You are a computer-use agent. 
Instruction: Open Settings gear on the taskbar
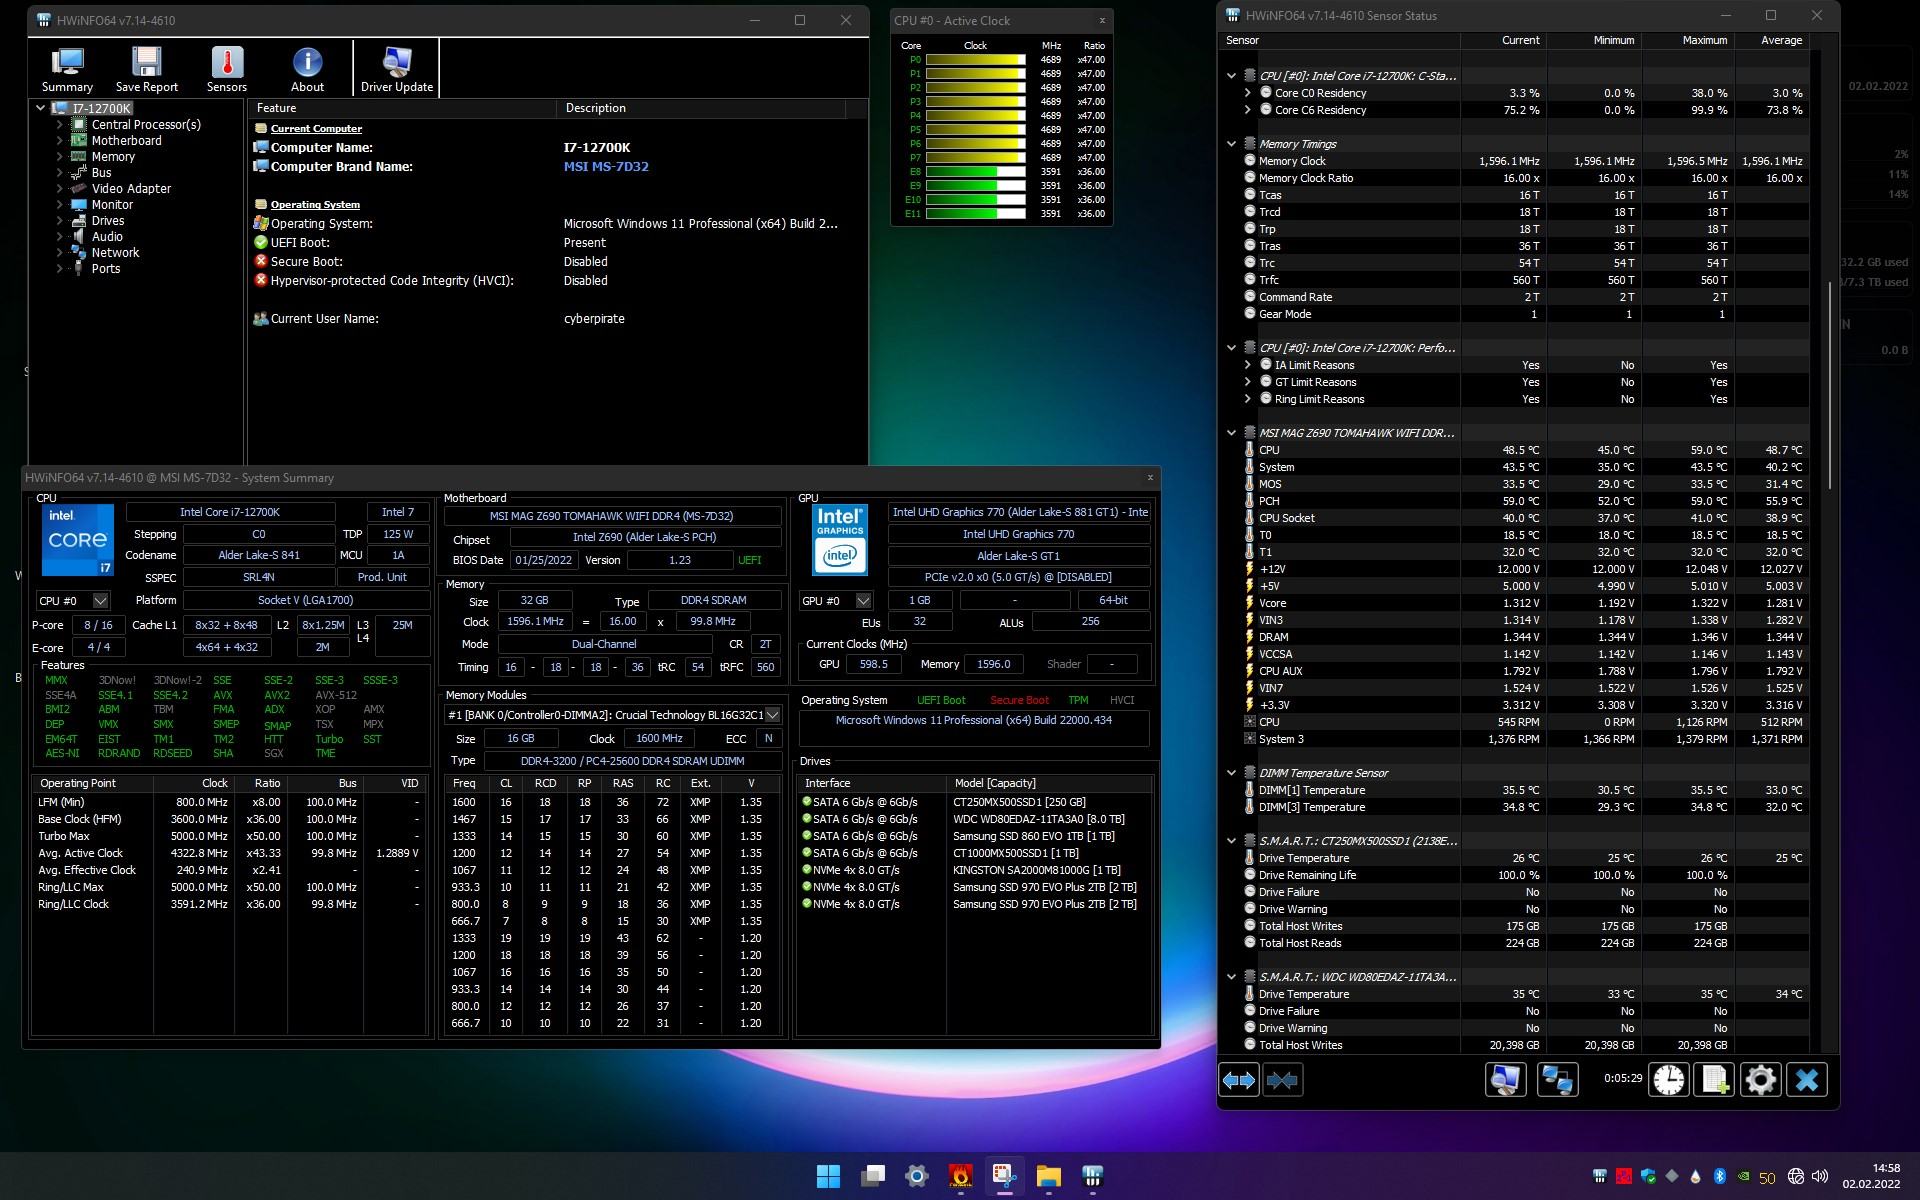916,1176
